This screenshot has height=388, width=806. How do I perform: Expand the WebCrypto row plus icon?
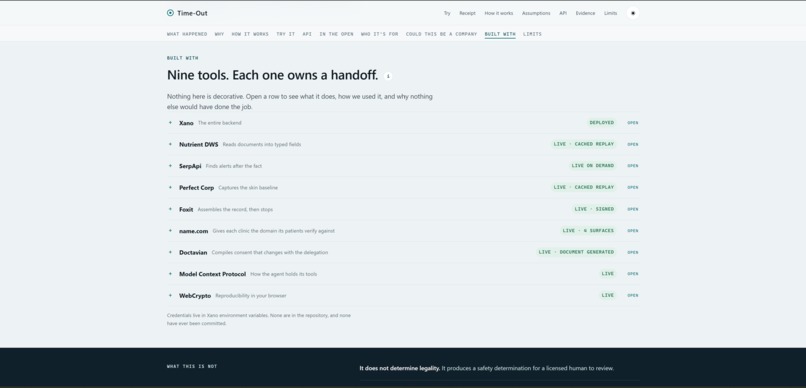(x=170, y=295)
